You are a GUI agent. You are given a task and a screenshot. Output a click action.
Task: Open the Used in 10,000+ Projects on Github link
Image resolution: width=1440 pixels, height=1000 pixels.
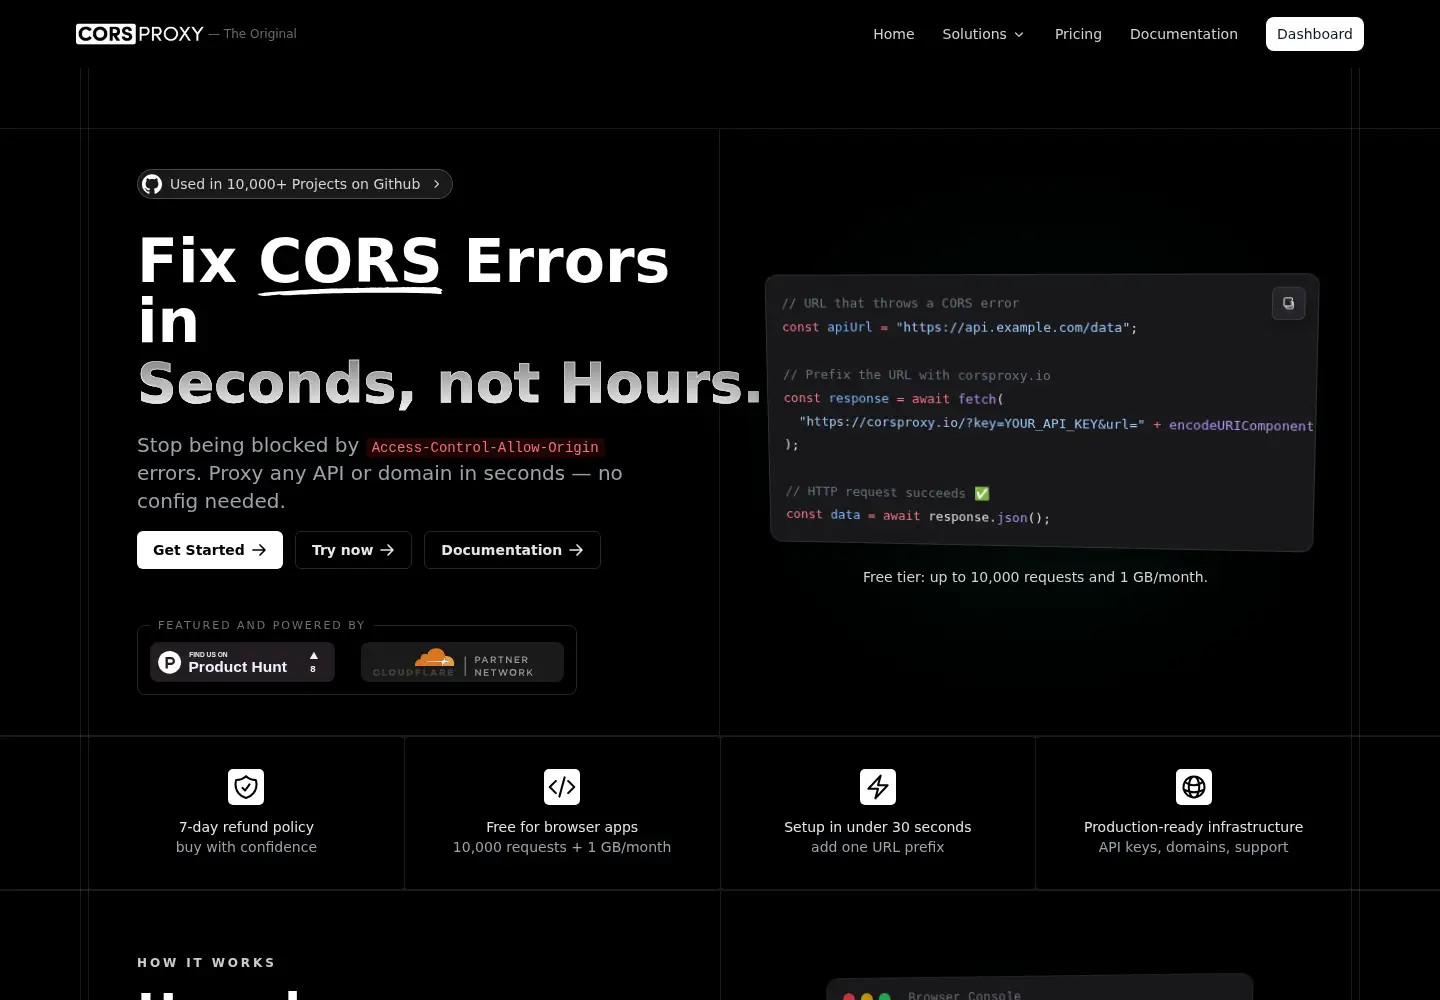[295, 184]
